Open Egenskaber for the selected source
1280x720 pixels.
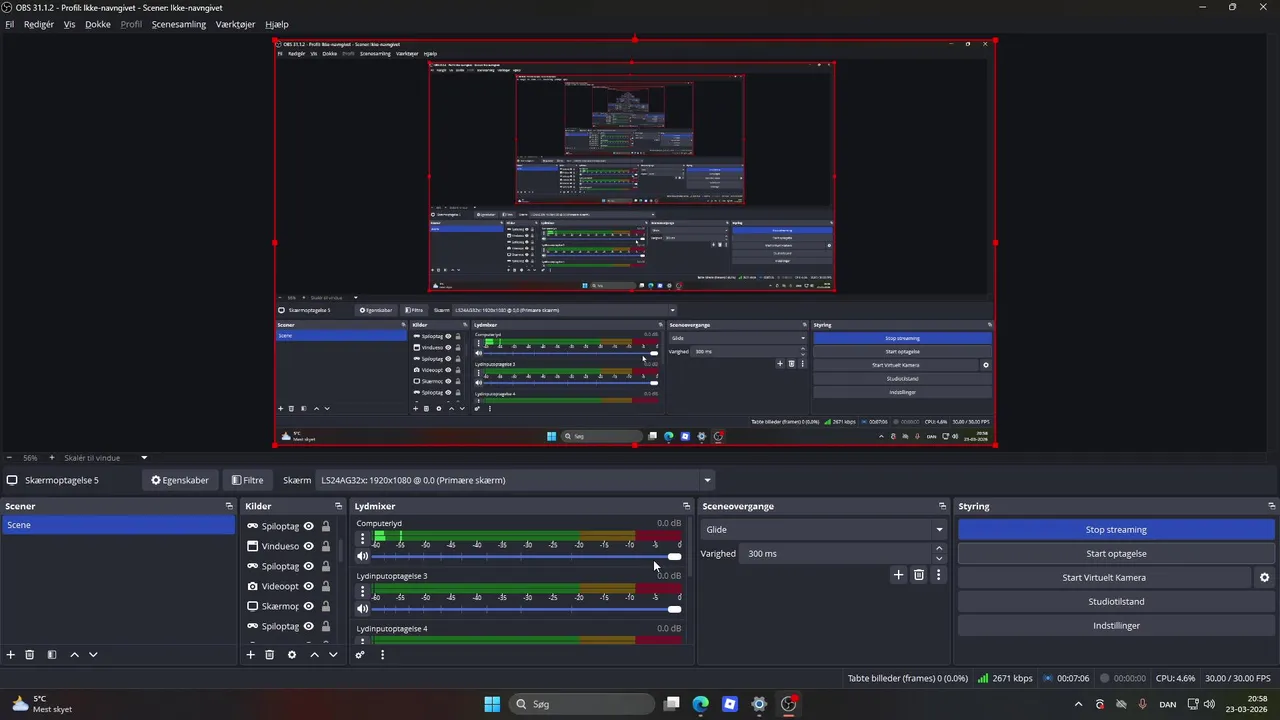[x=180, y=480]
